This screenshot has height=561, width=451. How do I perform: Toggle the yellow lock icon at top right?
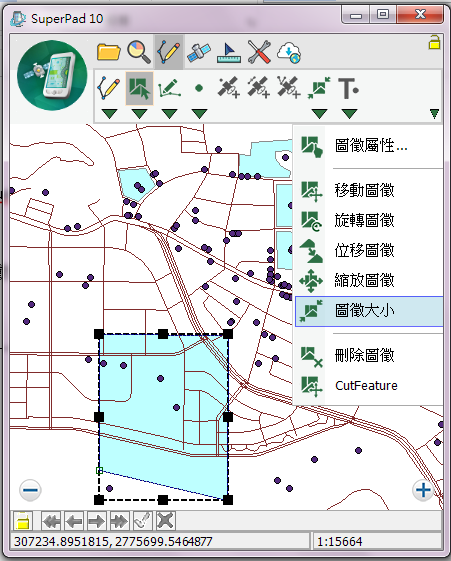point(434,42)
